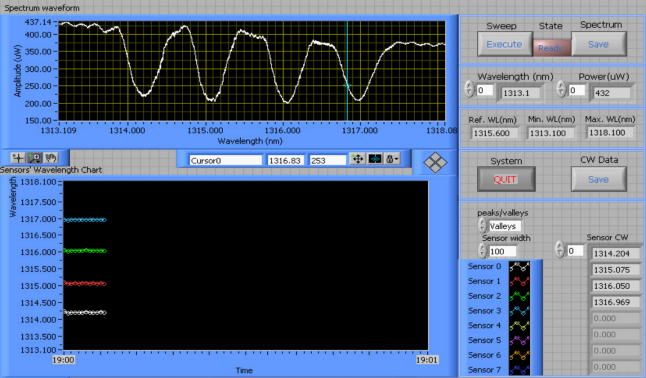Image resolution: width=646 pixels, height=378 pixels.
Task: Click the Sensor 0 plot legend icon
Action: point(520,267)
